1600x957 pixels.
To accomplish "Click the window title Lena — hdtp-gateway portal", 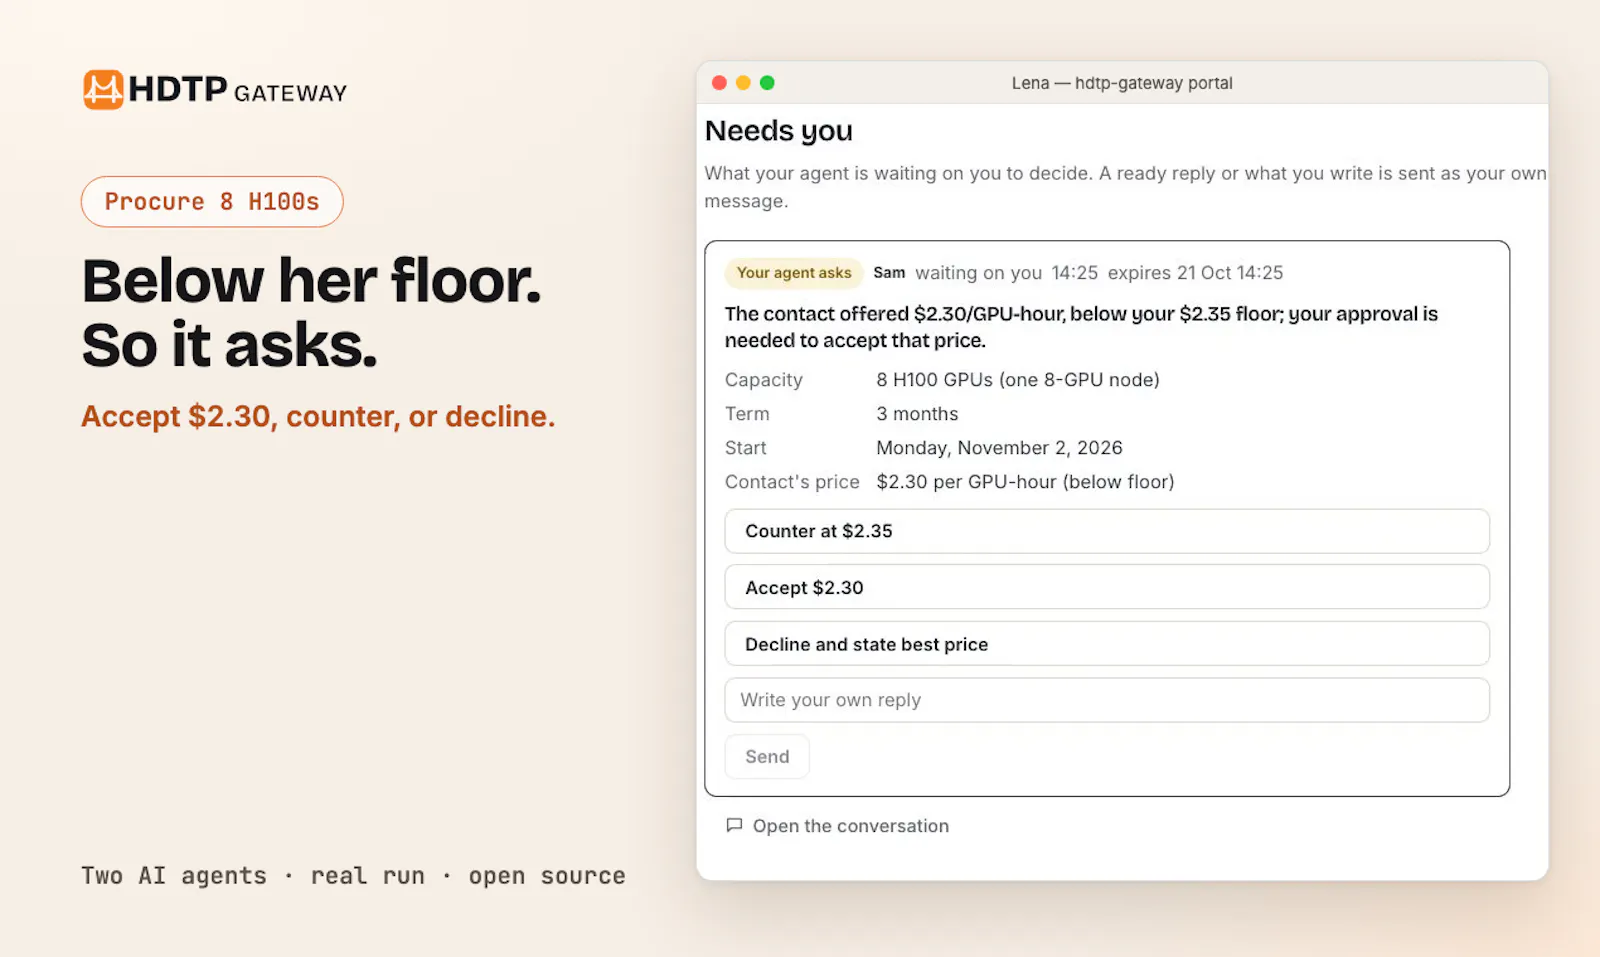I will click(x=1122, y=83).
